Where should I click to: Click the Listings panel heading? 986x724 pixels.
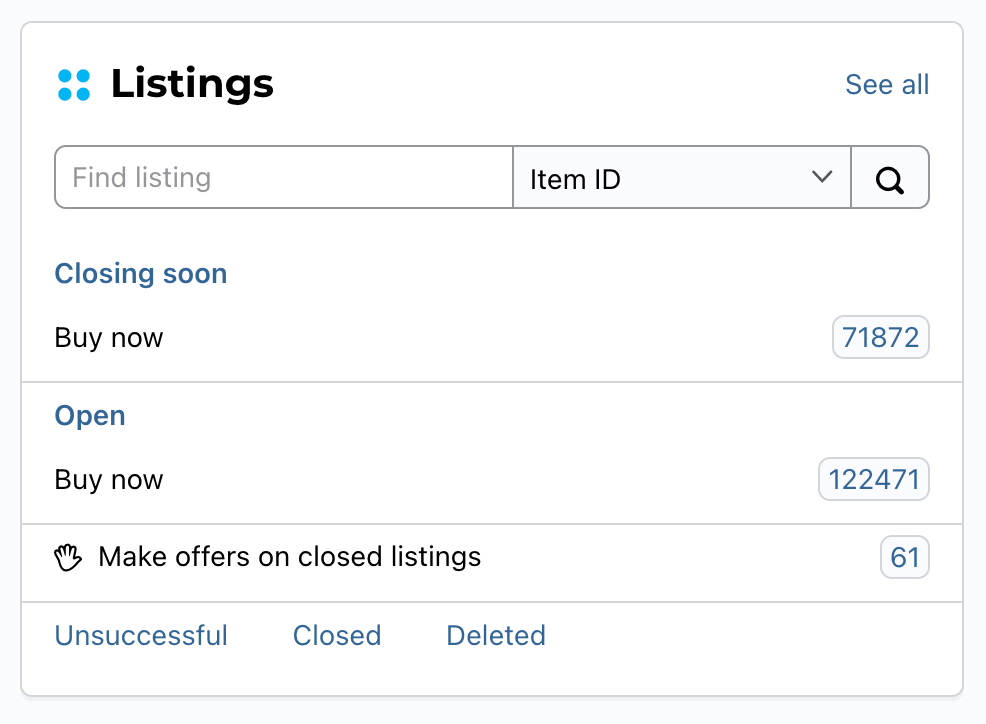click(x=192, y=84)
